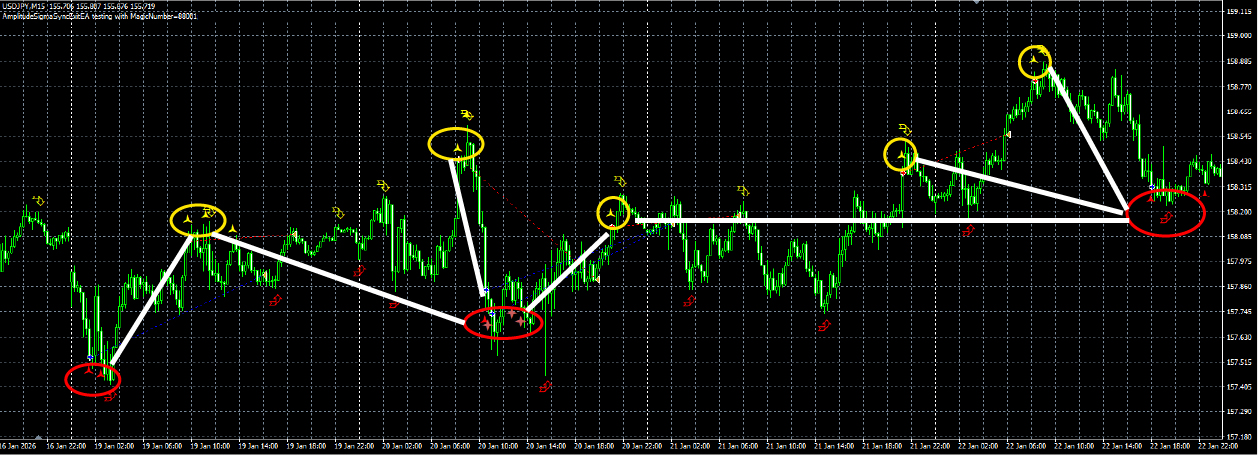Click the 19 Jan 02:00 time label
The image size is (1258, 455).
(x=114, y=446)
